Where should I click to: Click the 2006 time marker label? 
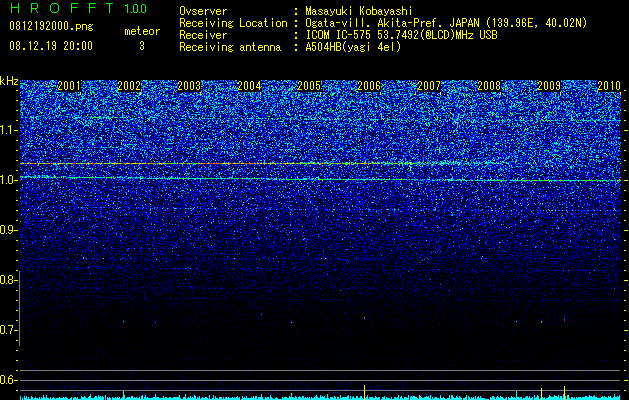(x=369, y=86)
